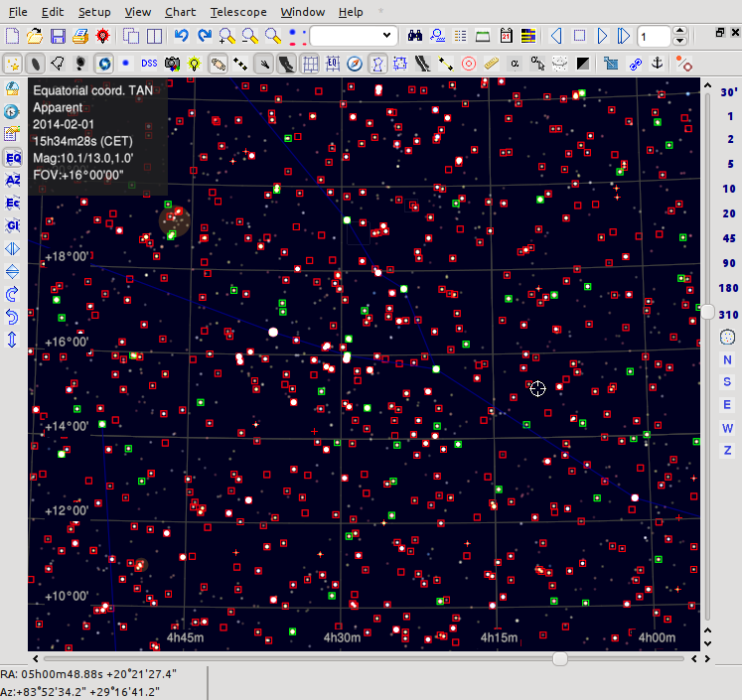Print the sky chart

[x=80, y=36]
